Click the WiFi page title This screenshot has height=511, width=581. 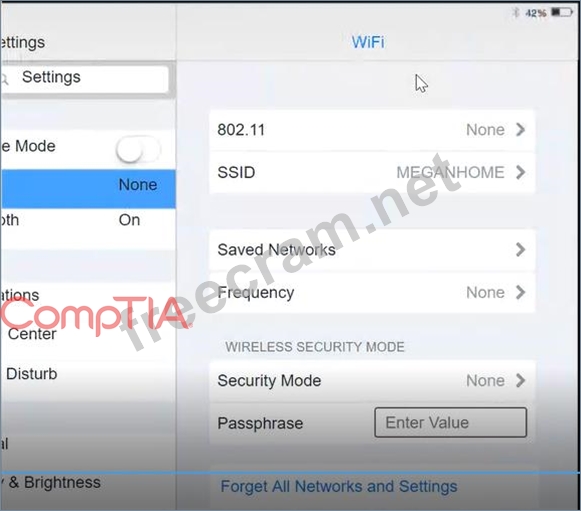pyautogui.click(x=368, y=42)
